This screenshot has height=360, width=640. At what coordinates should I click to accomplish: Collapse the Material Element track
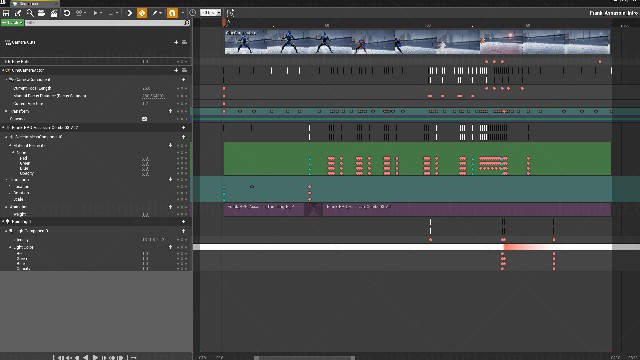(x=10, y=146)
